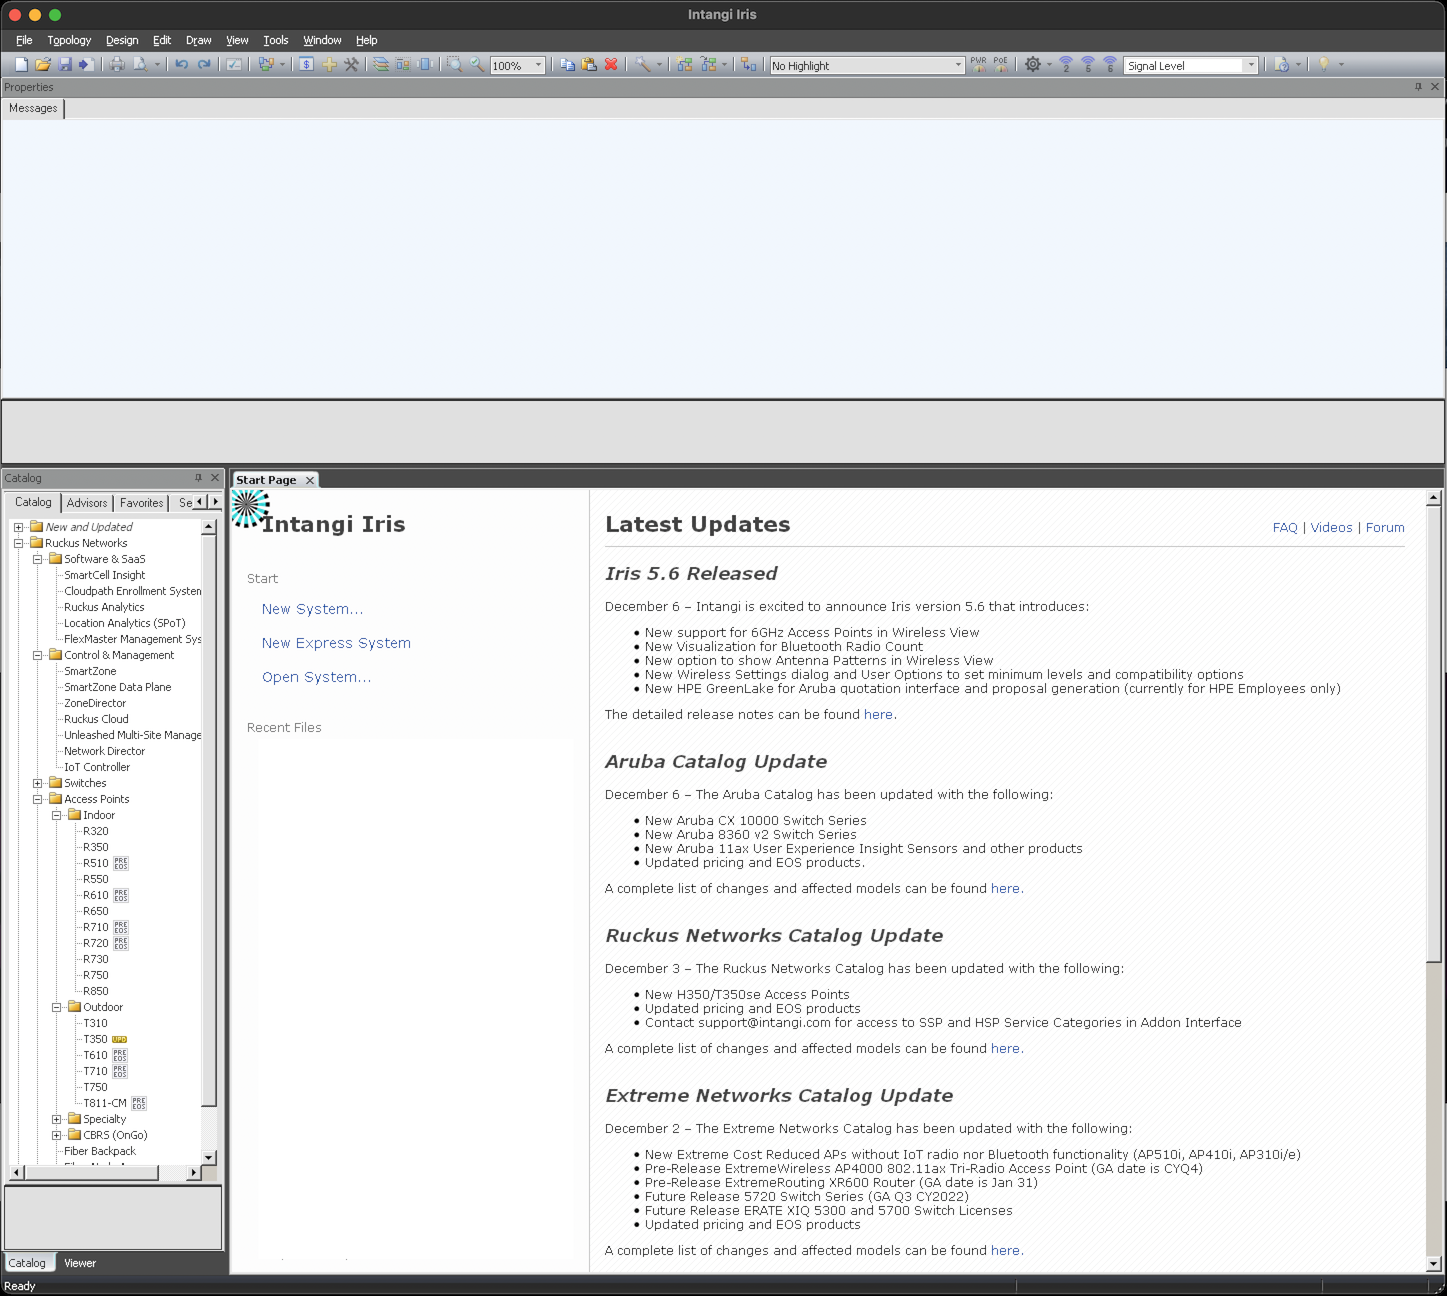Click the 5 GHz wireless band icon
This screenshot has height=1296, width=1447.
coord(1088,65)
